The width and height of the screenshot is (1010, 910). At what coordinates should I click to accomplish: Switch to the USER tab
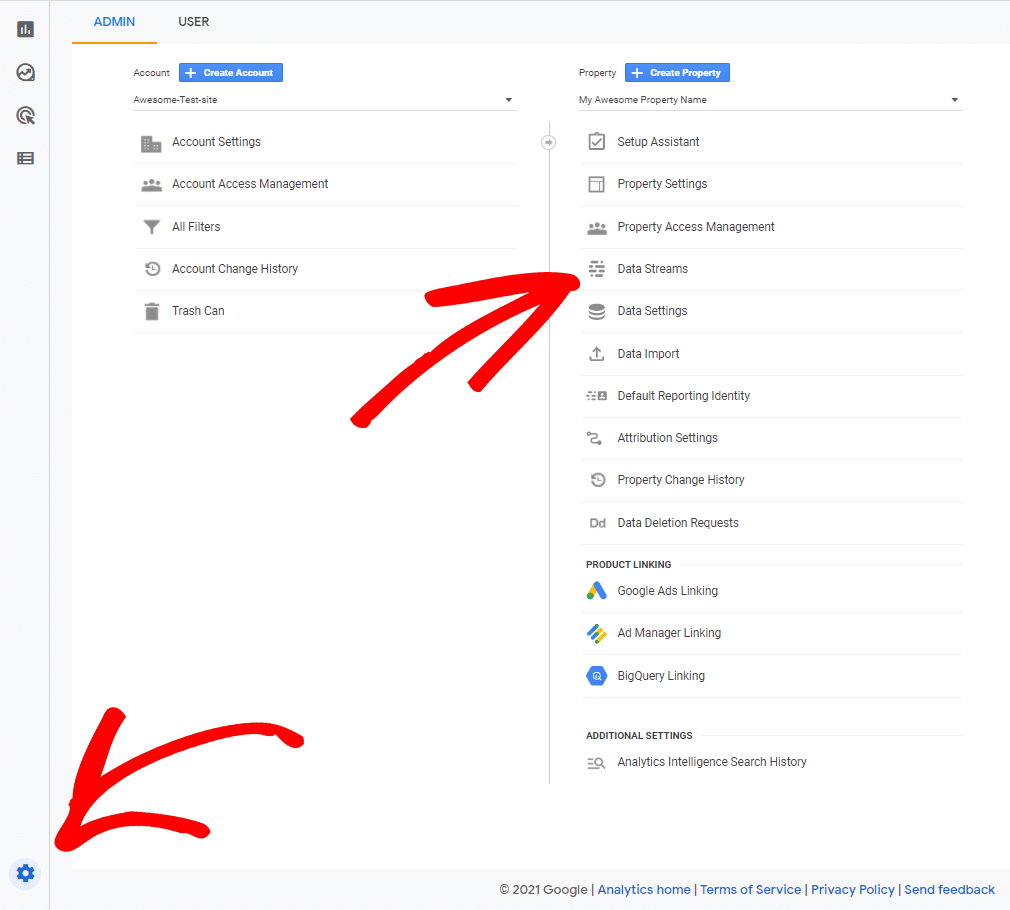(x=193, y=22)
